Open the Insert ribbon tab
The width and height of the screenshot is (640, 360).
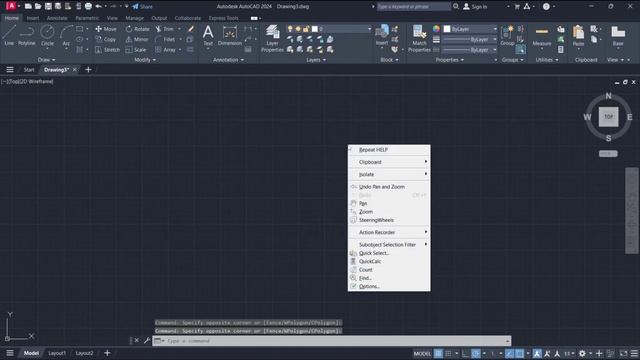33,18
